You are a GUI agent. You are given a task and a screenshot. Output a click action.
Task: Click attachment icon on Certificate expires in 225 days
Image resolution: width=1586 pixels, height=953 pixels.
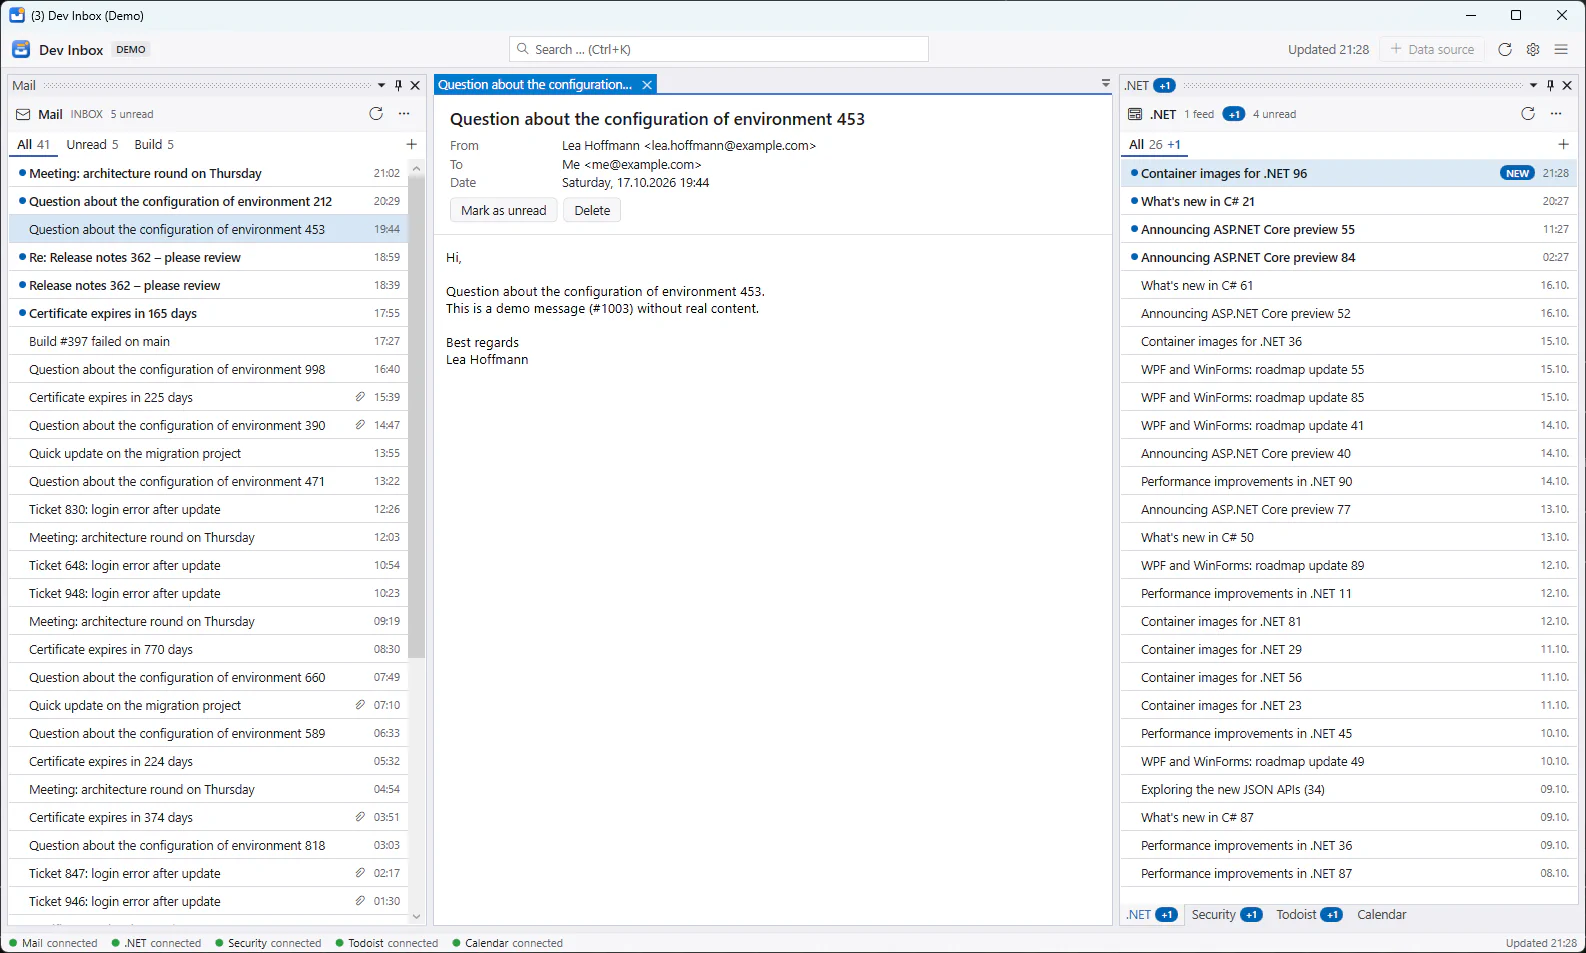[360, 397]
